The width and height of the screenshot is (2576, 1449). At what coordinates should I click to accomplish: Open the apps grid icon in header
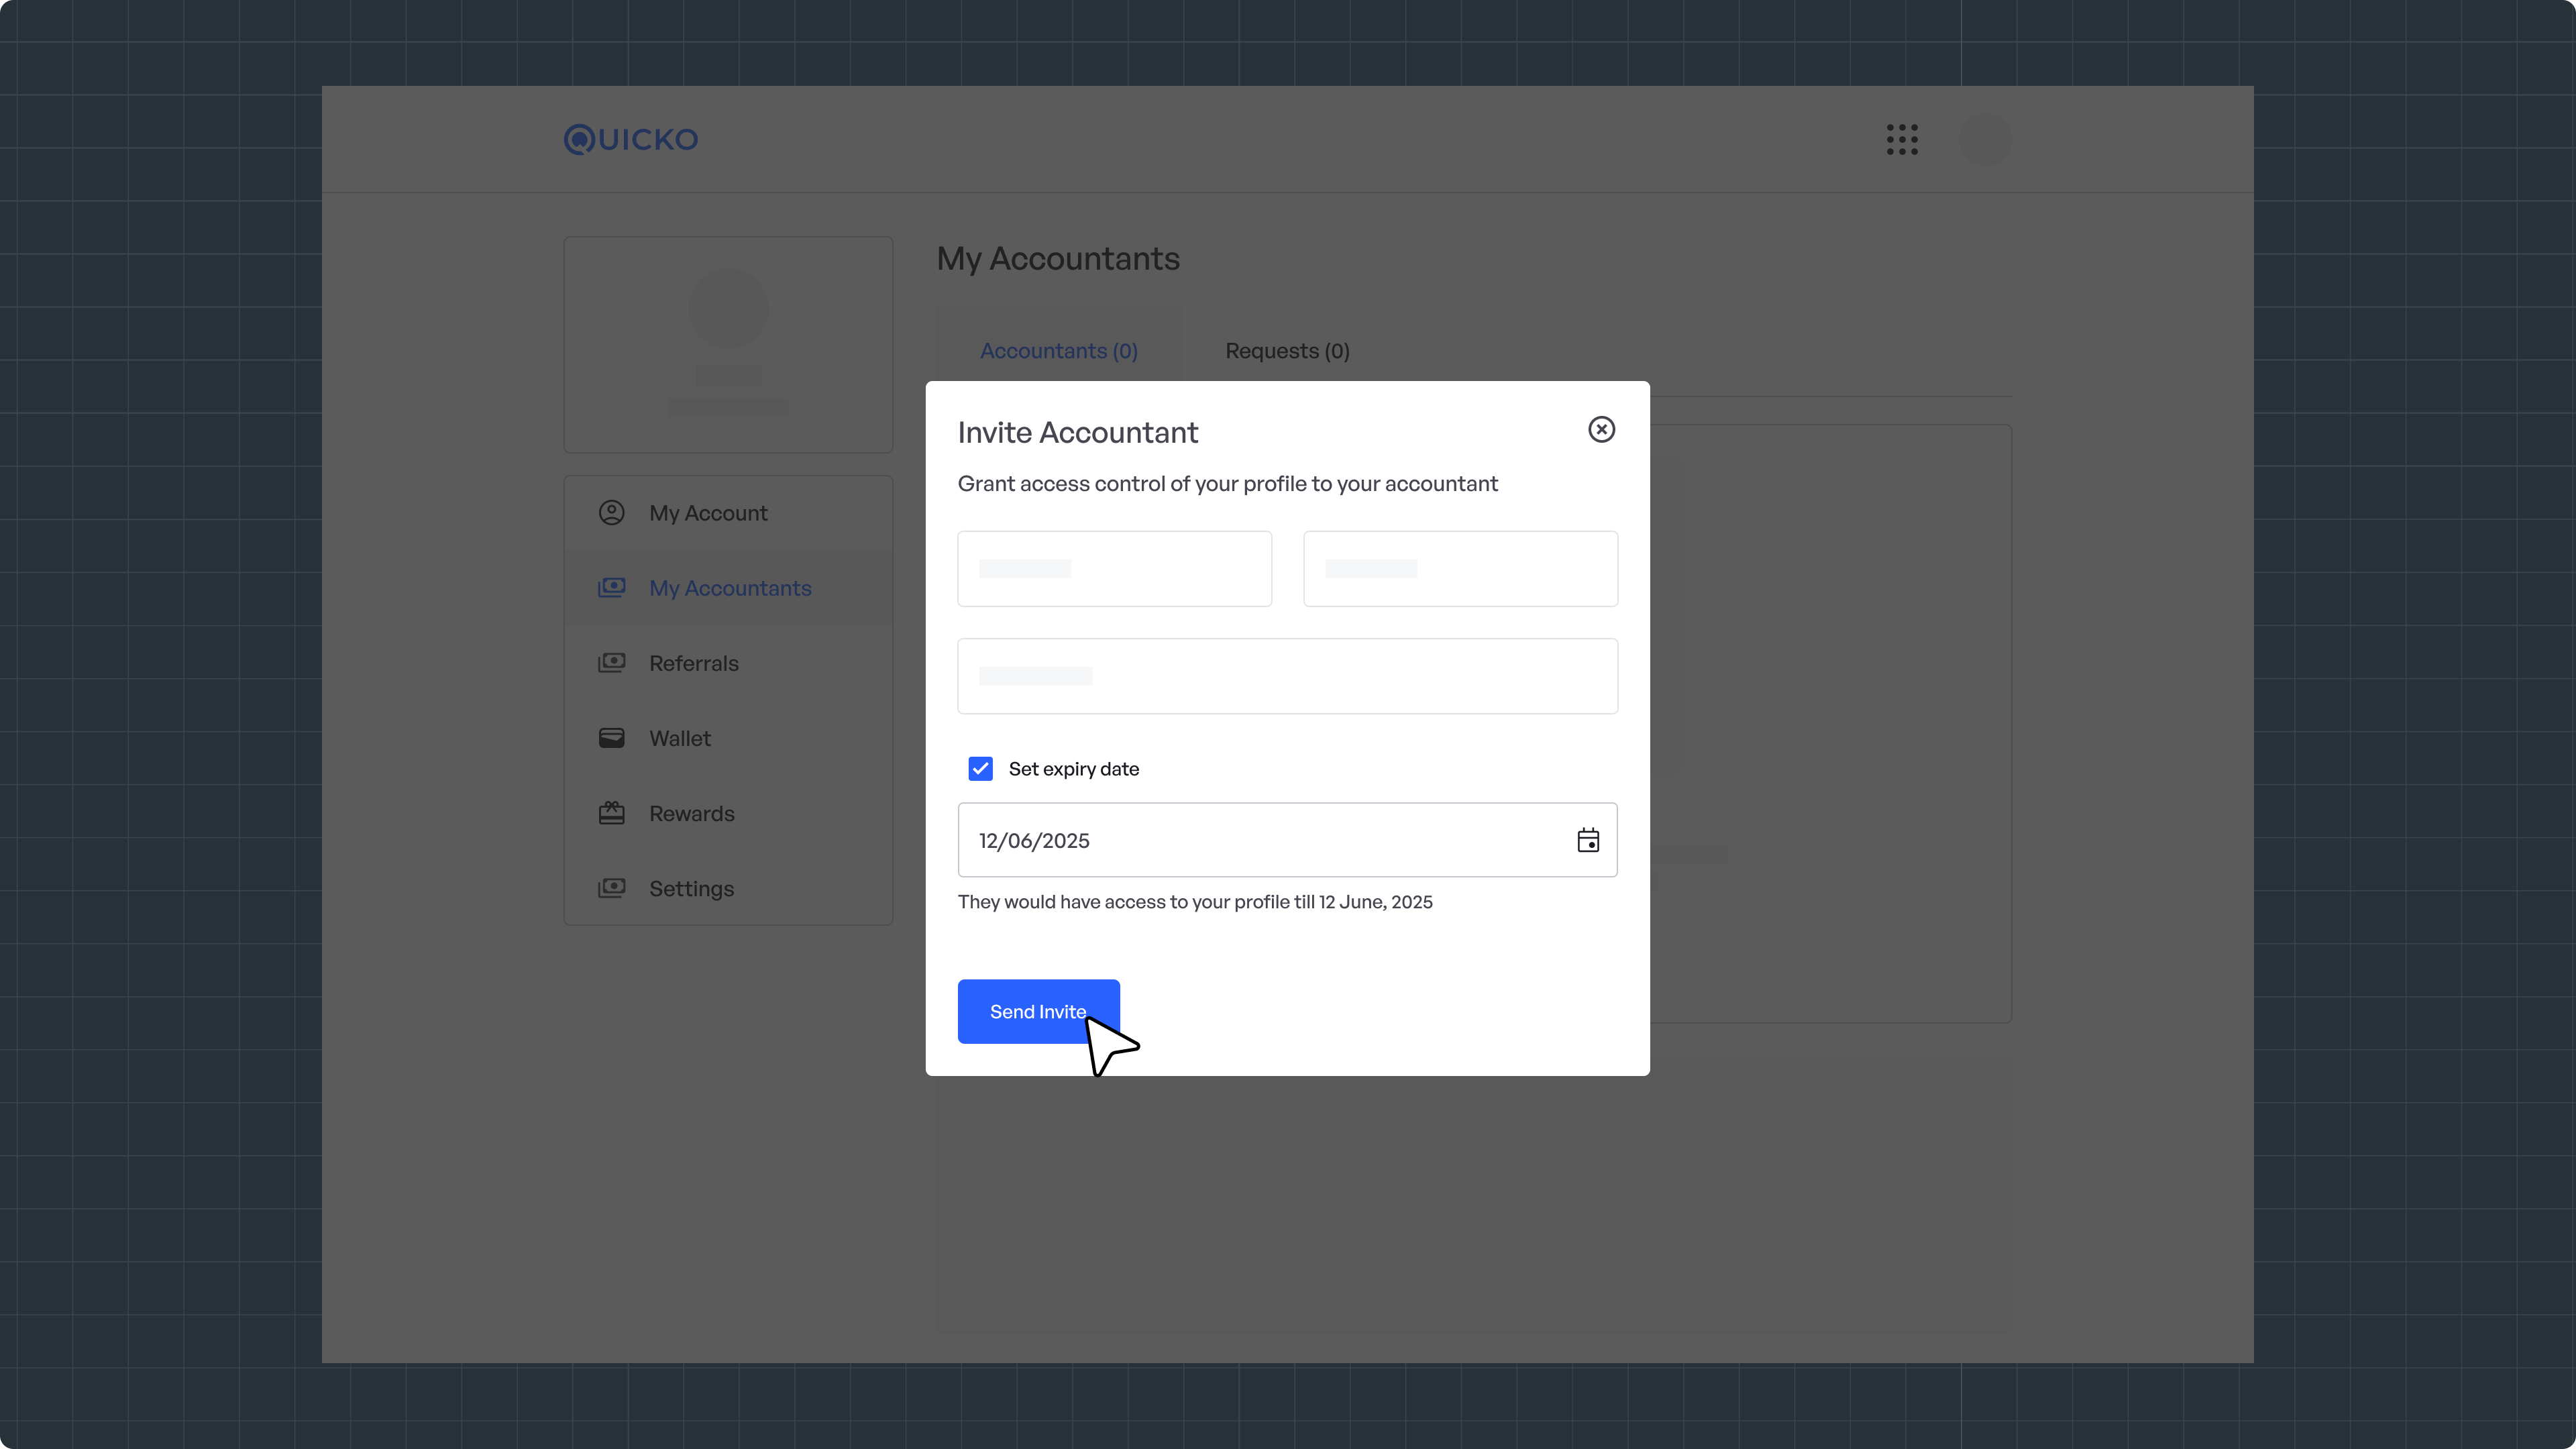click(1902, 139)
